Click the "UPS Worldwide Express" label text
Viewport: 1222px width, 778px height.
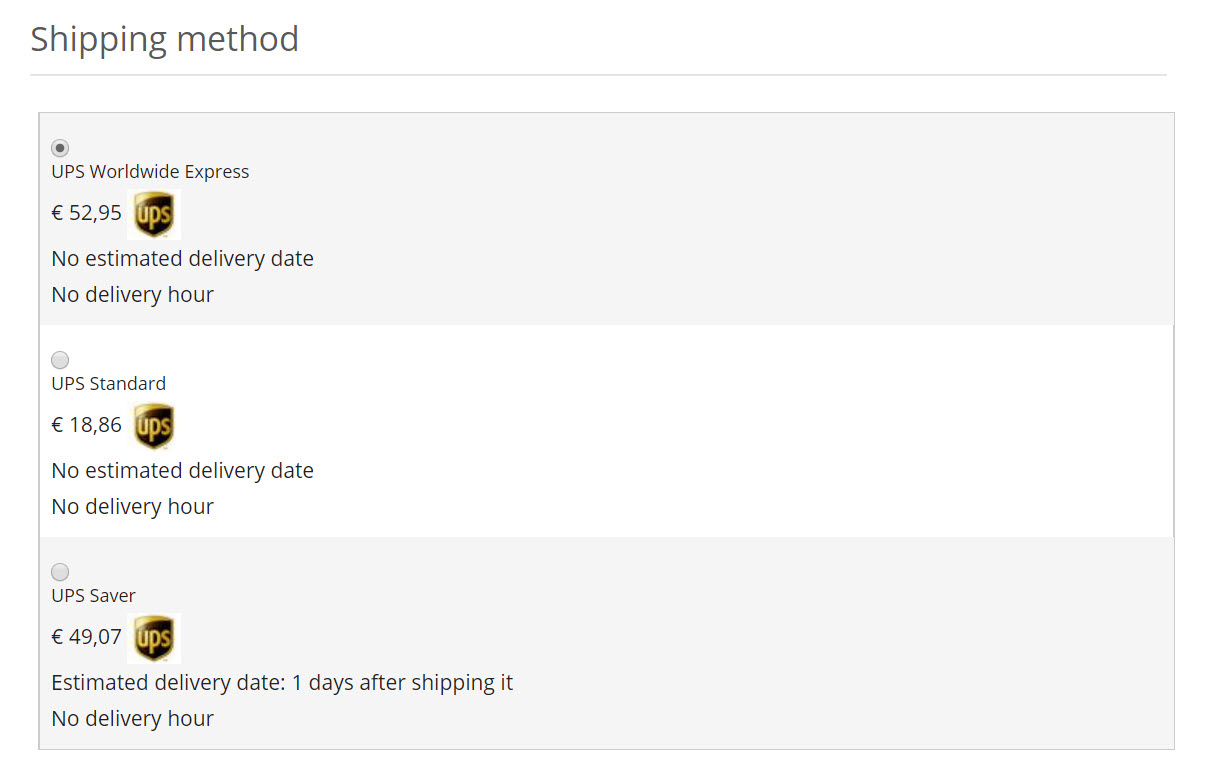tap(150, 172)
